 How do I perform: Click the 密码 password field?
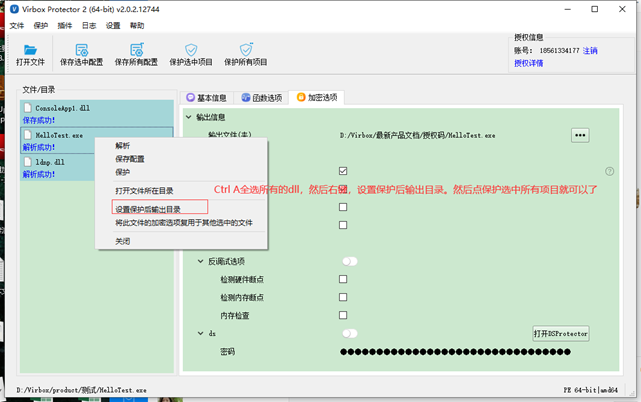455,352
